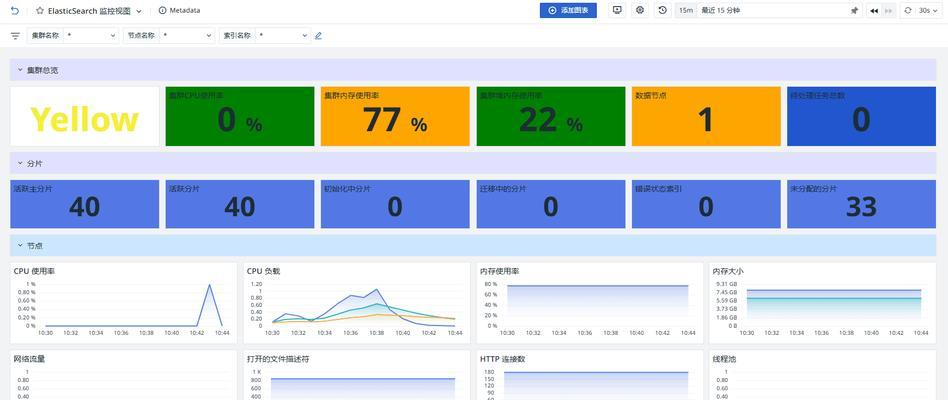The width and height of the screenshot is (948, 400).
Task: Open the 节点名称 variable dropdown
Action: (x=187, y=36)
